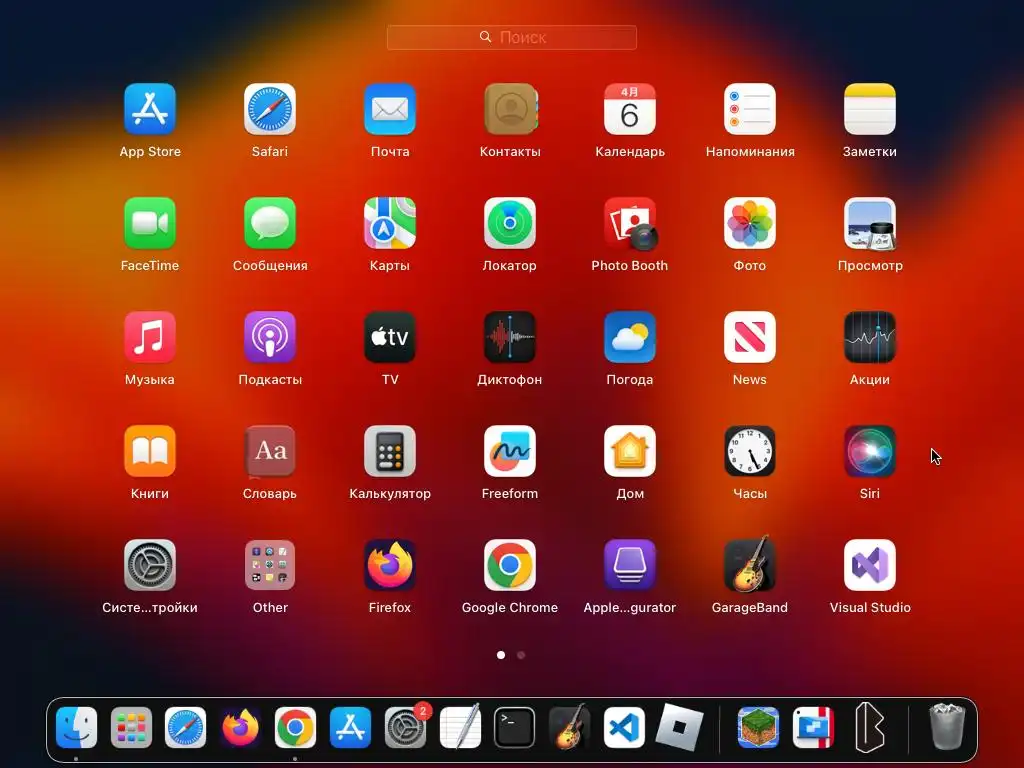The image size is (1024, 768).
Task: Open System Settings in Launchpad grid
Action: point(150,565)
